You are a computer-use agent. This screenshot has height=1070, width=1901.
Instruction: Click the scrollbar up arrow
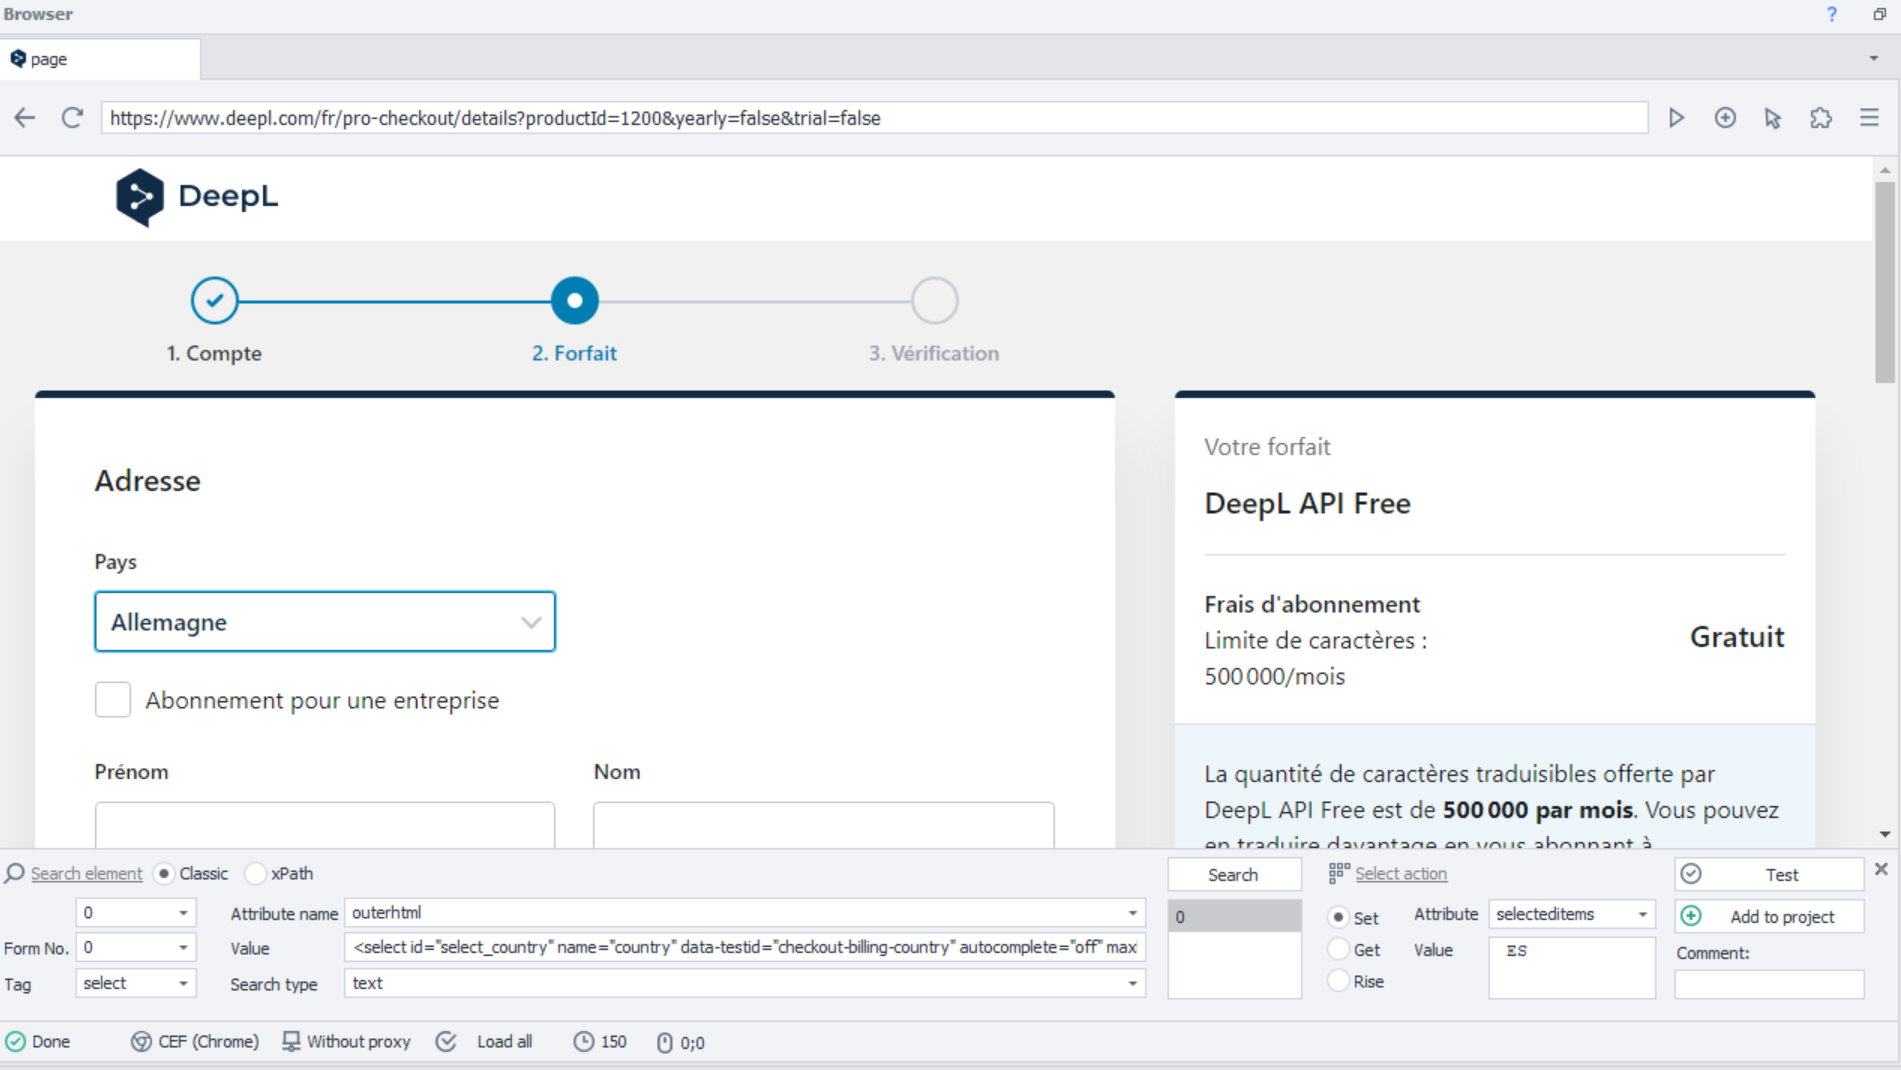tap(1885, 171)
